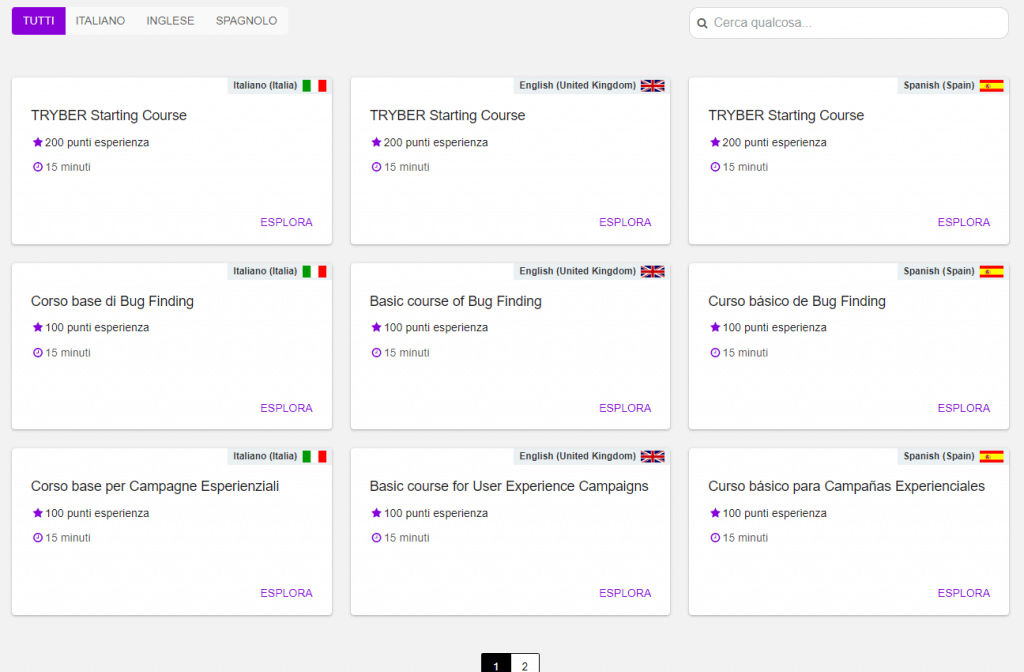Click ESPLORA on Corso base di Bug Finding
1024x672 pixels.
[286, 408]
